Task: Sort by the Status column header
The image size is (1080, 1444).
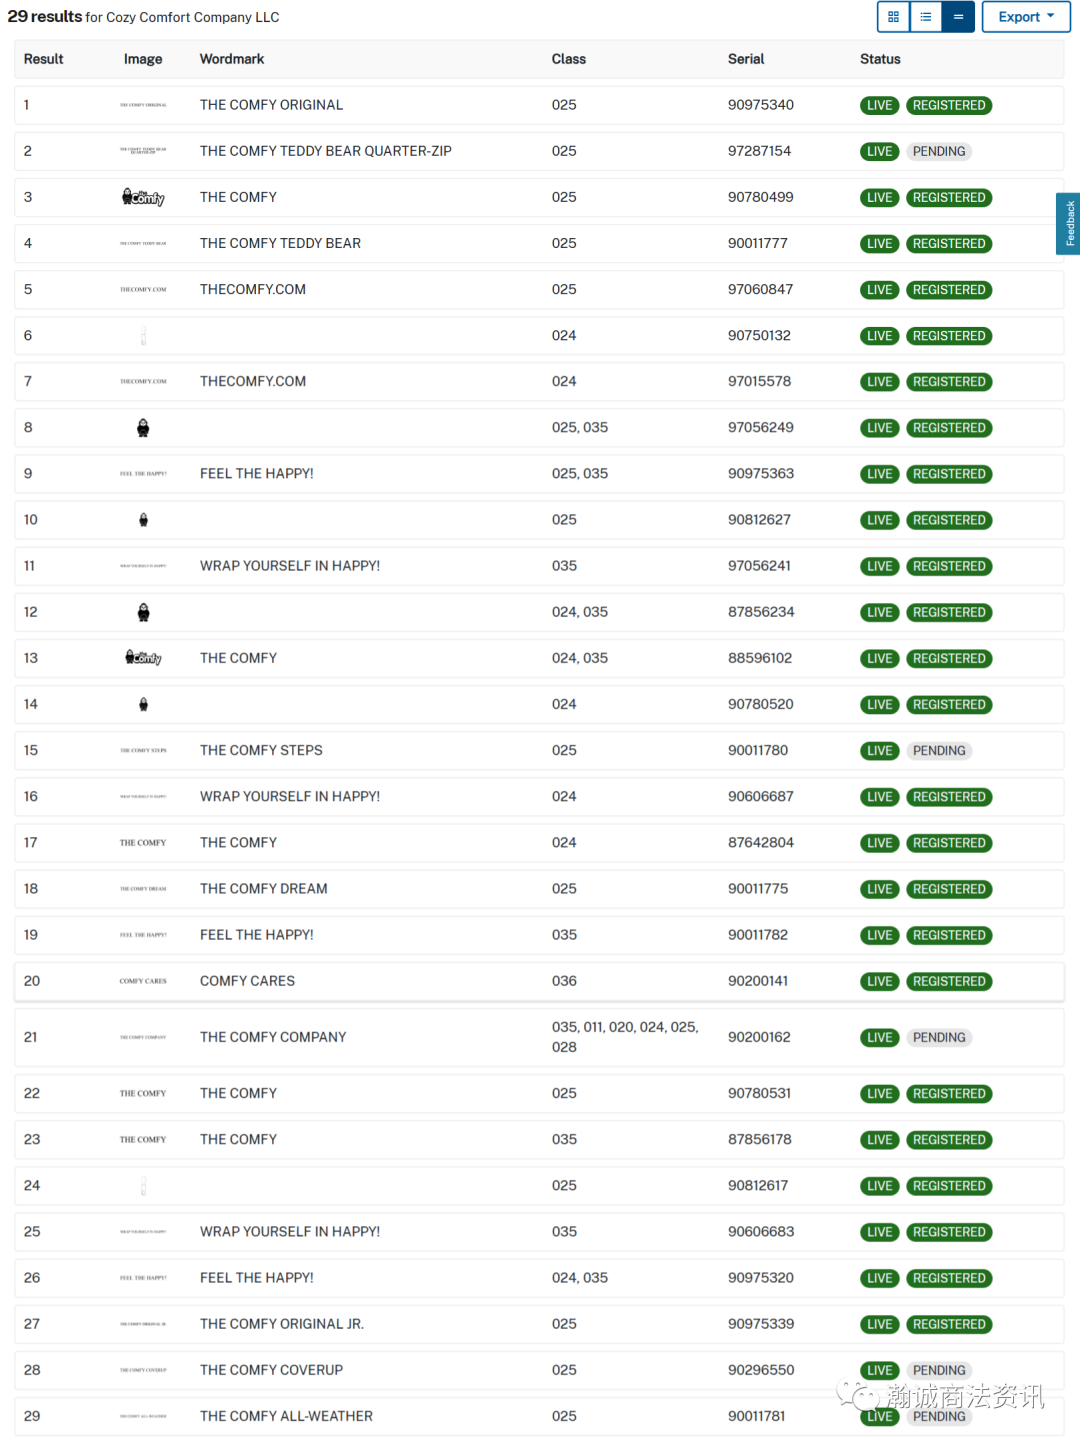Action: pos(880,59)
